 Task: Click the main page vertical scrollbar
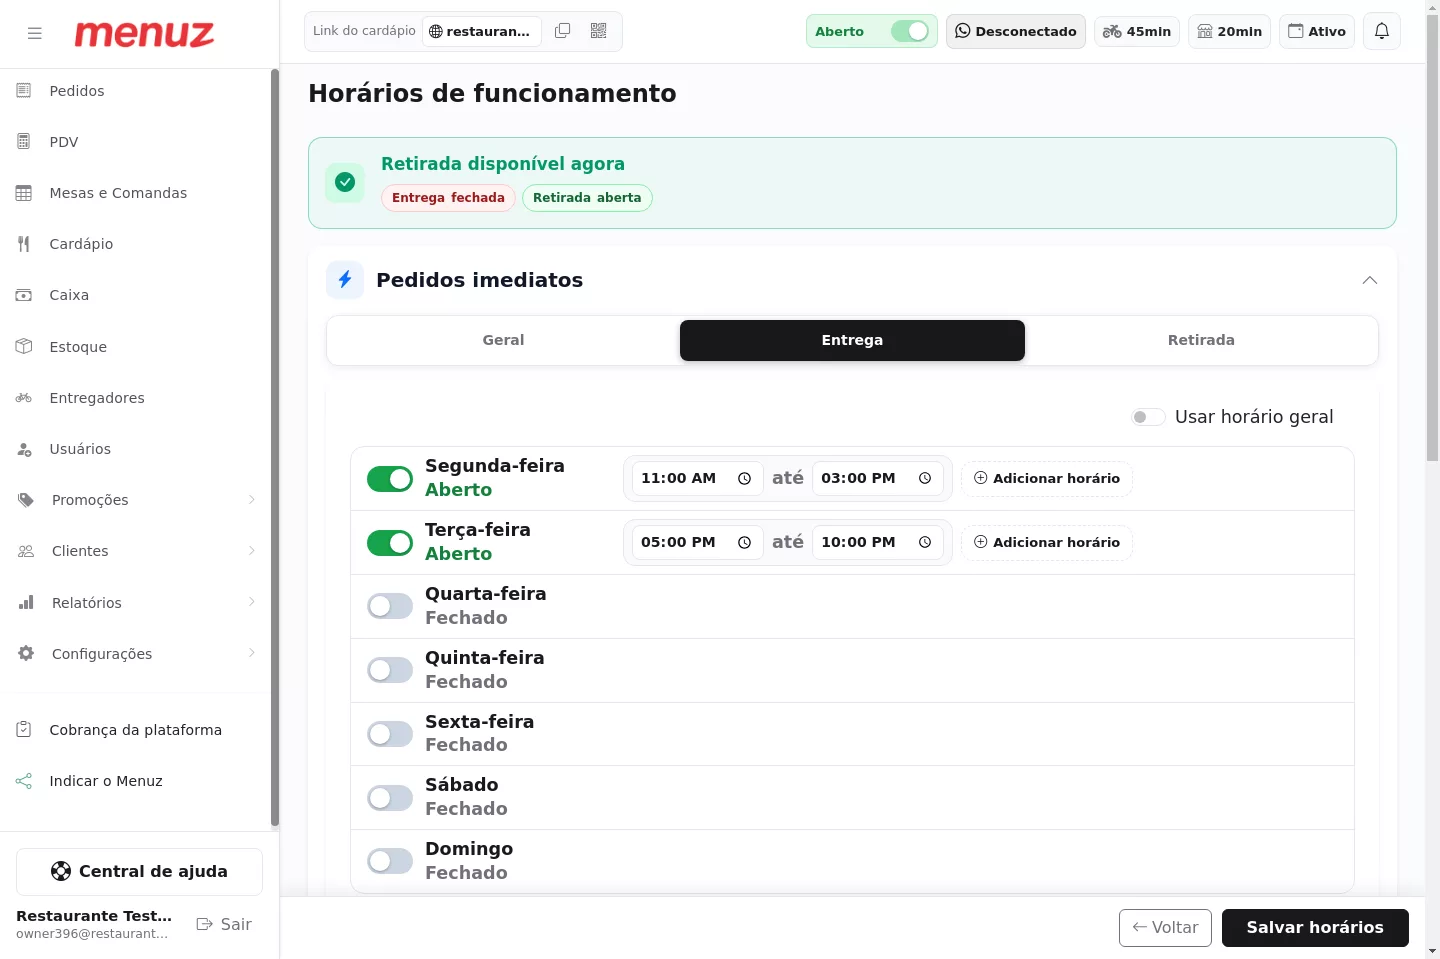[x=1432, y=237]
